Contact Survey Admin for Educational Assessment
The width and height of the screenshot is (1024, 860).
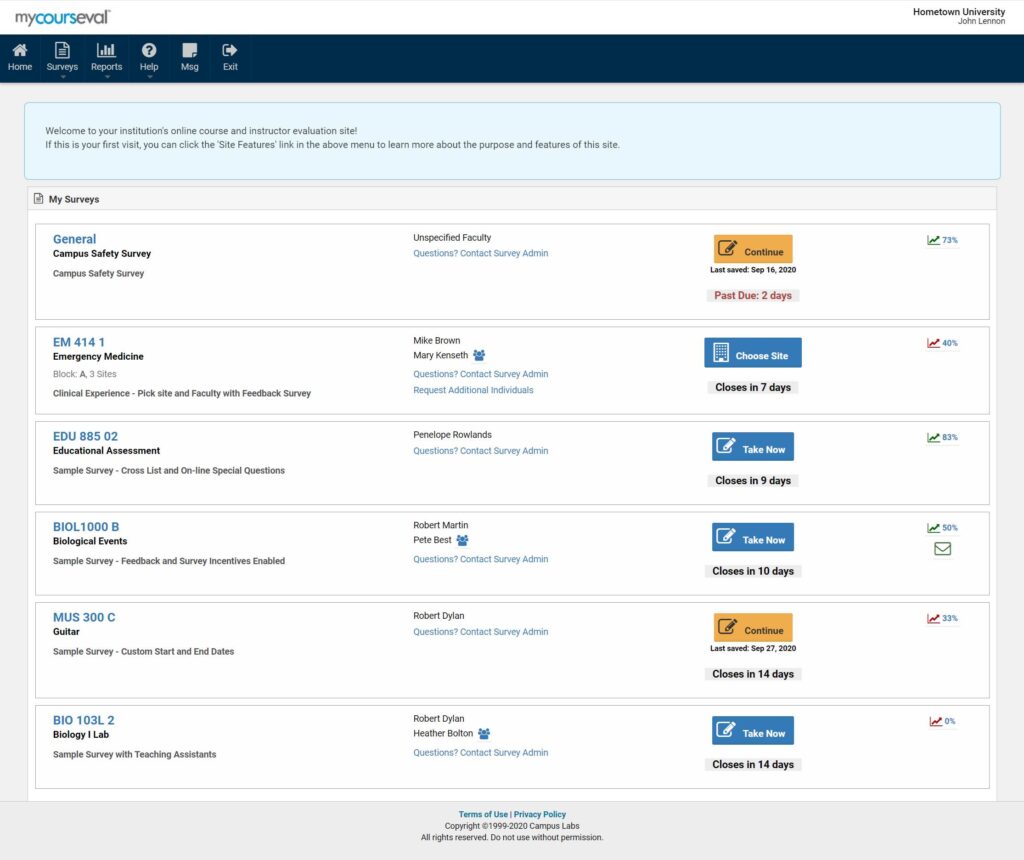pyautogui.click(x=481, y=451)
